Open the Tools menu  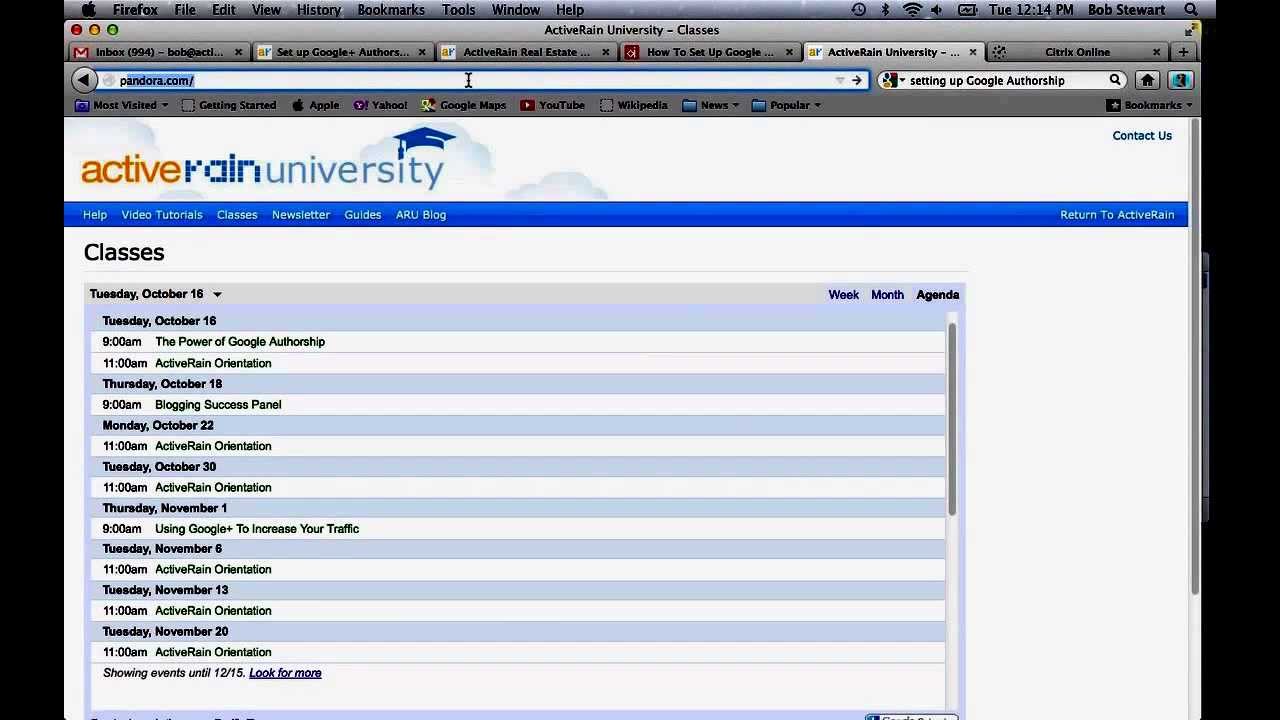(458, 10)
